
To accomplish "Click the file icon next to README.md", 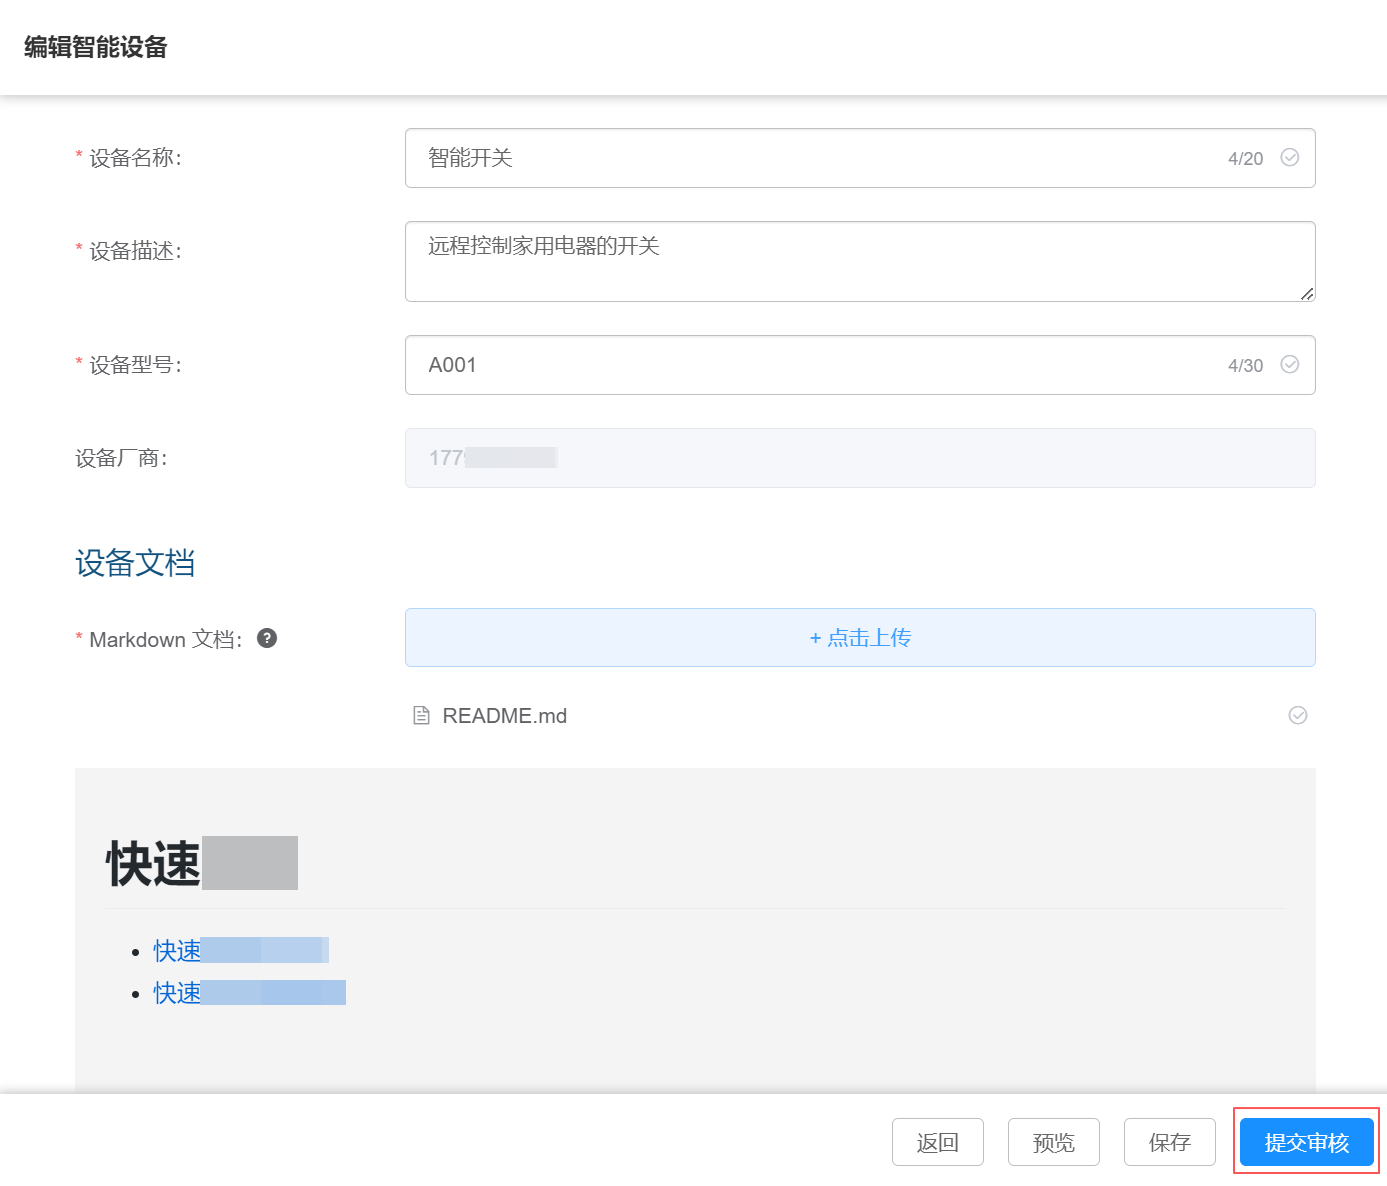I will (x=422, y=715).
